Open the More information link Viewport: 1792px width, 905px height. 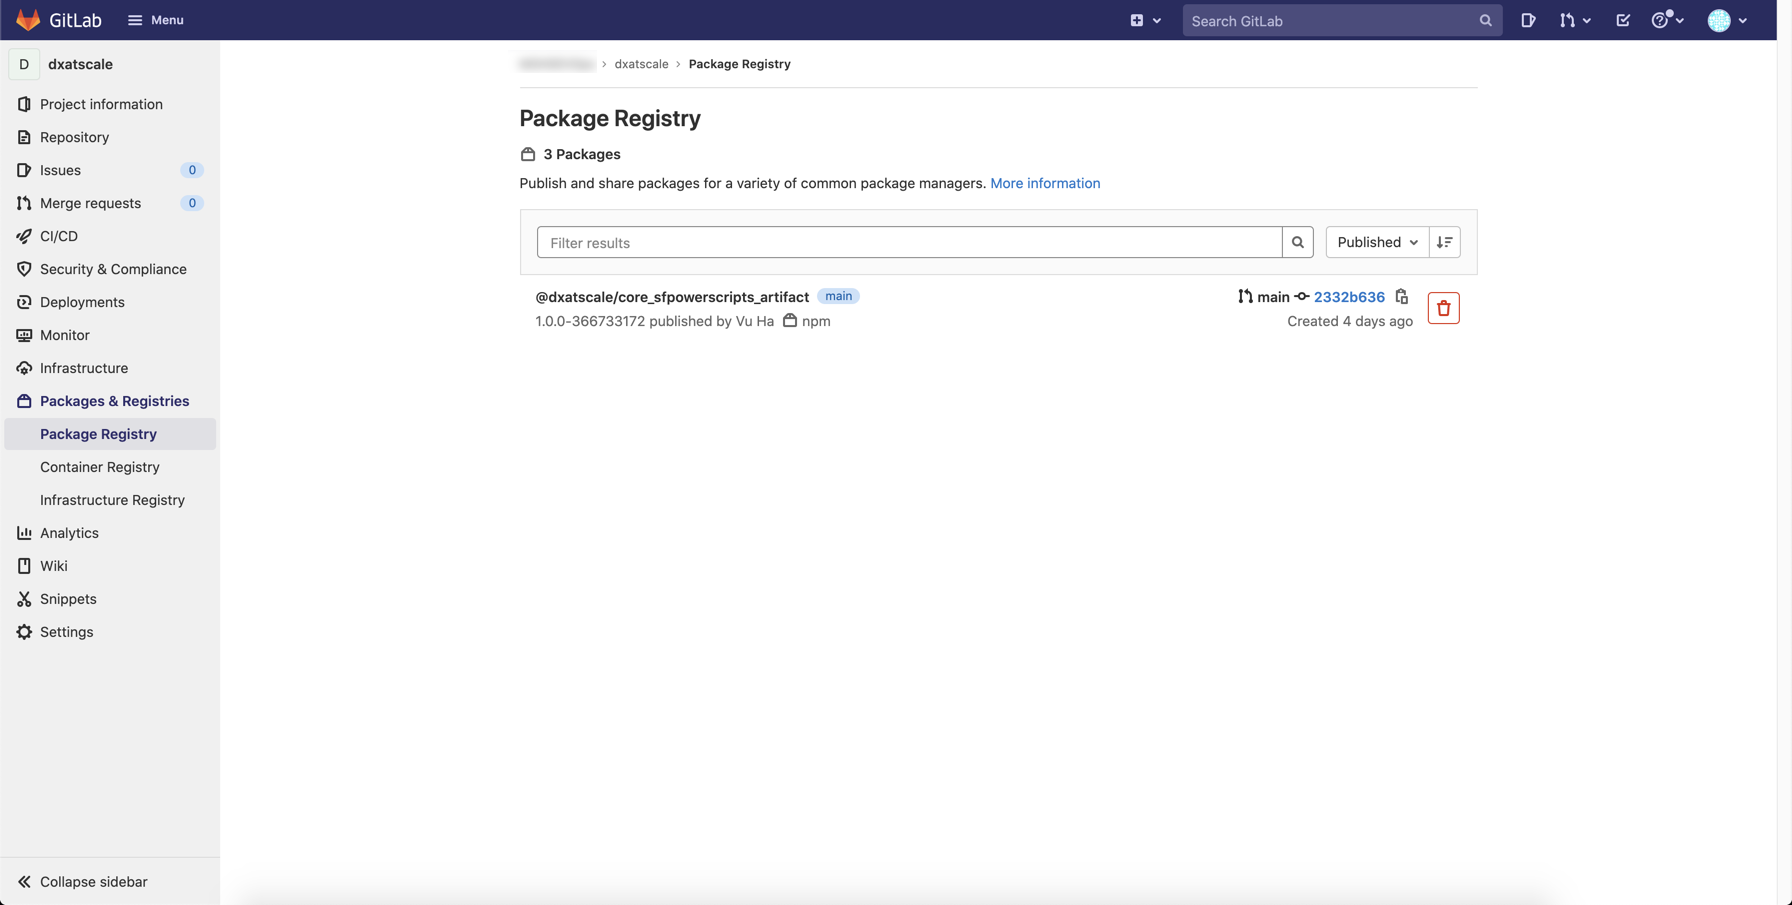click(x=1045, y=183)
